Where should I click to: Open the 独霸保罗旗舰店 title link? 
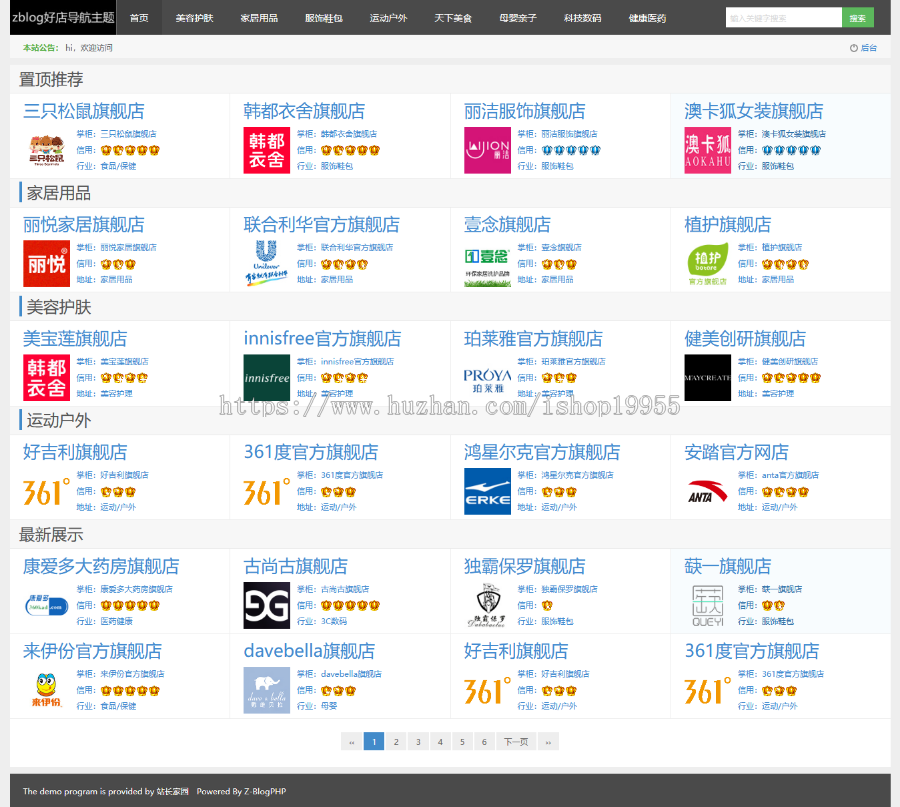click(525, 566)
